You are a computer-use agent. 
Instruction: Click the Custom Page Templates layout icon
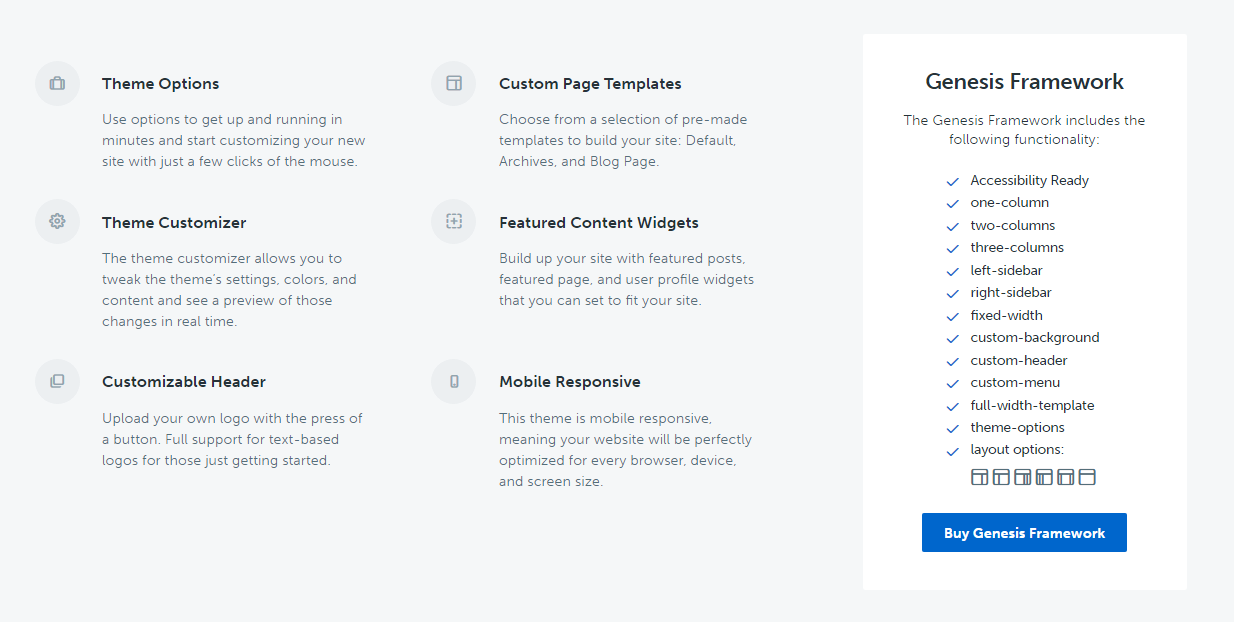pyautogui.click(x=454, y=83)
